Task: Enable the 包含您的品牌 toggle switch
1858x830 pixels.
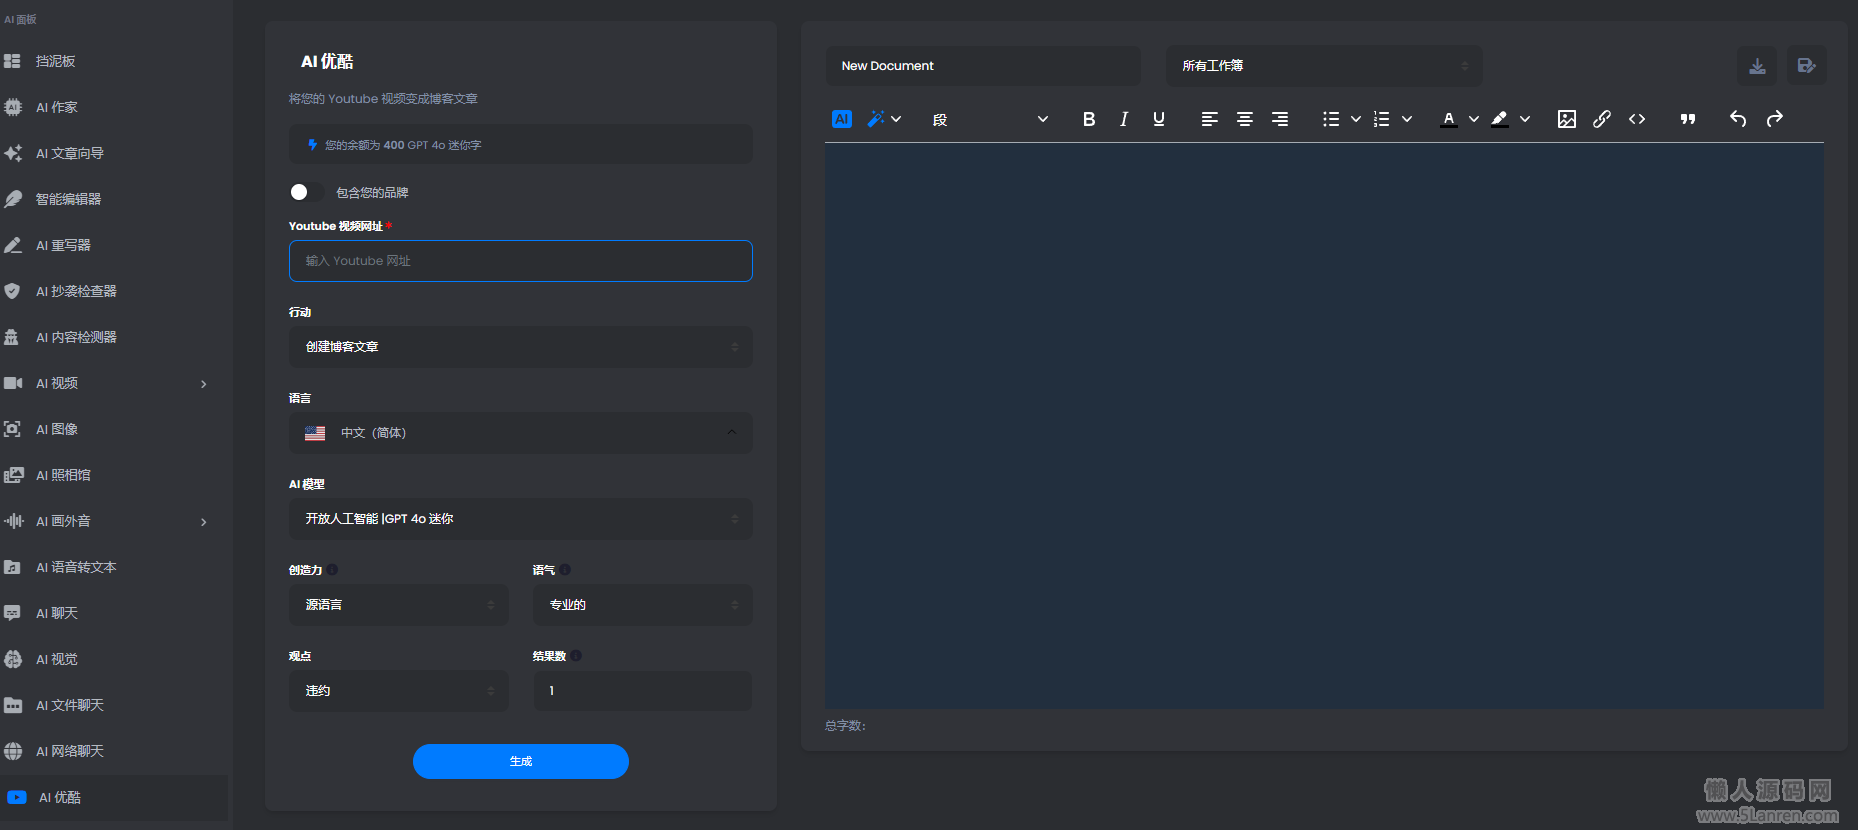Action: [304, 192]
